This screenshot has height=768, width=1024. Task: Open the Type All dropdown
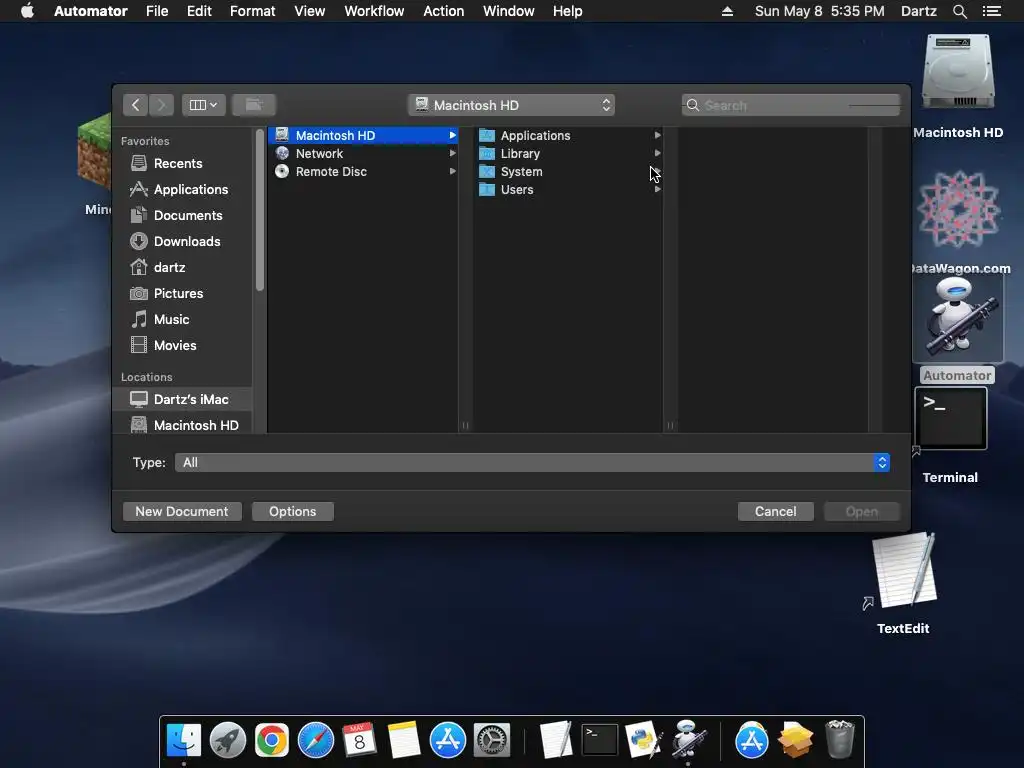coord(532,462)
